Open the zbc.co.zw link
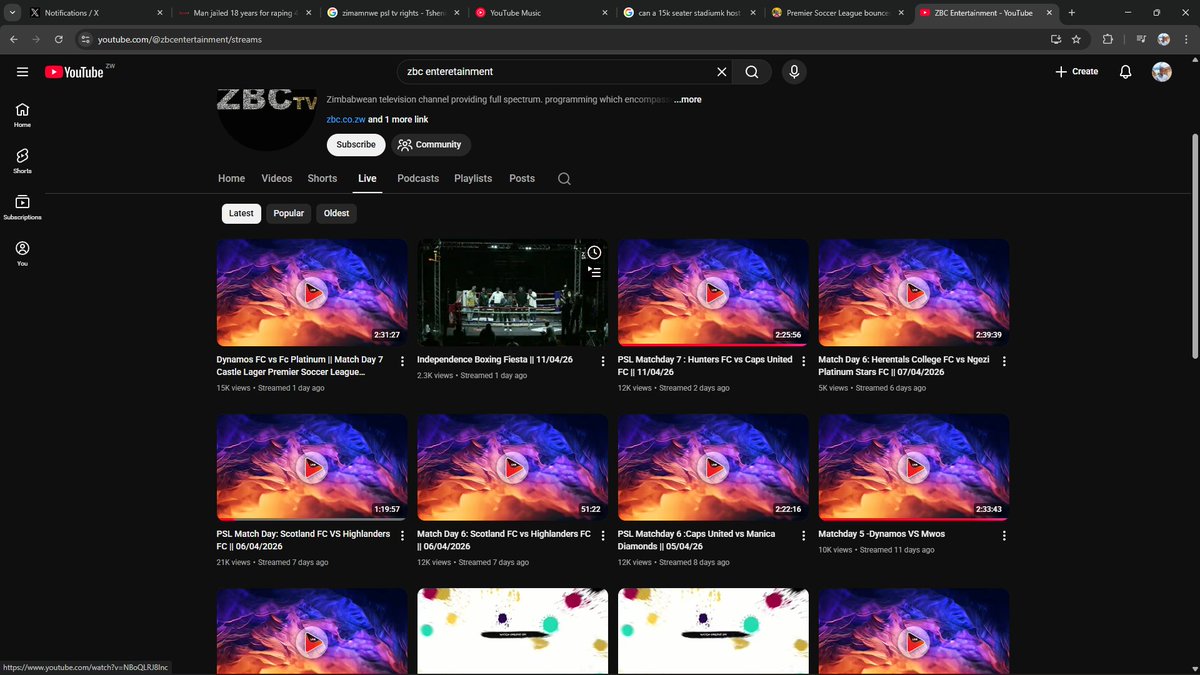 tap(345, 120)
